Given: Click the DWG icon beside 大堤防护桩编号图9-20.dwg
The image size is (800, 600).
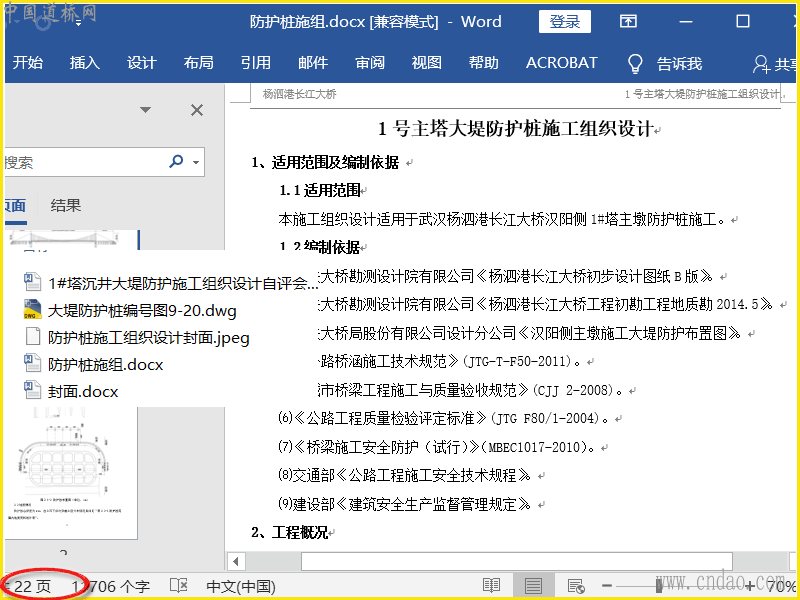Looking at the screenshot, I should [33, 309].
